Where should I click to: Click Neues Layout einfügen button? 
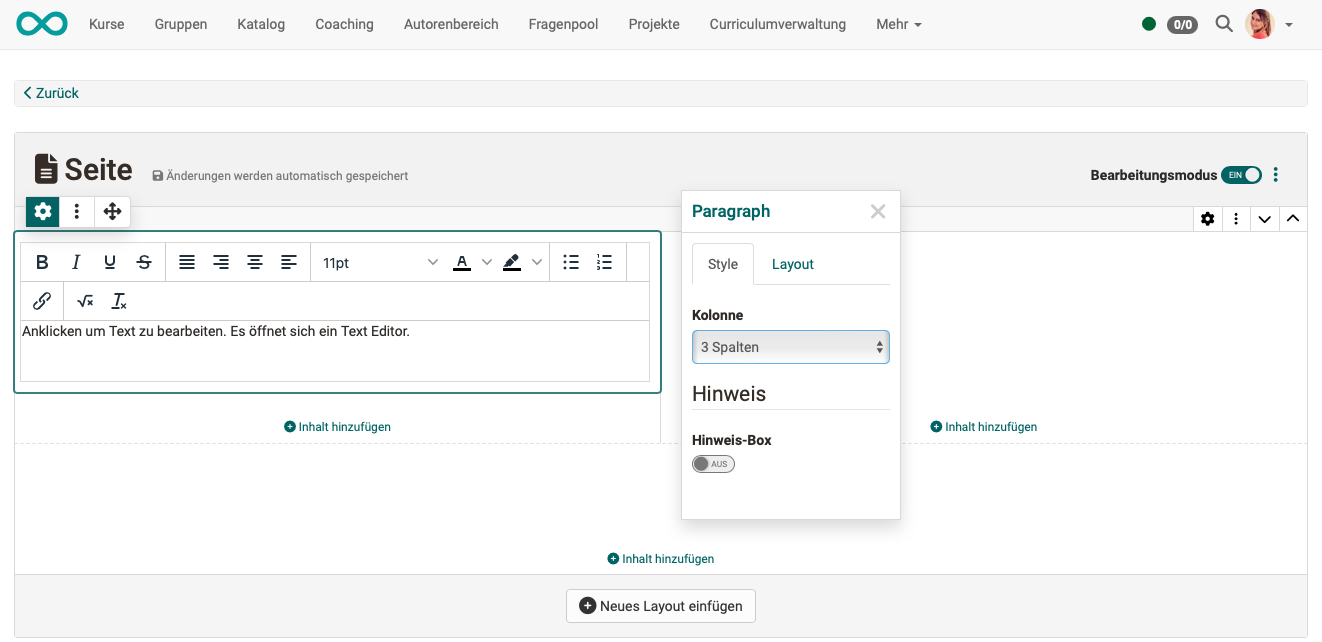click(x=661, y=606)
